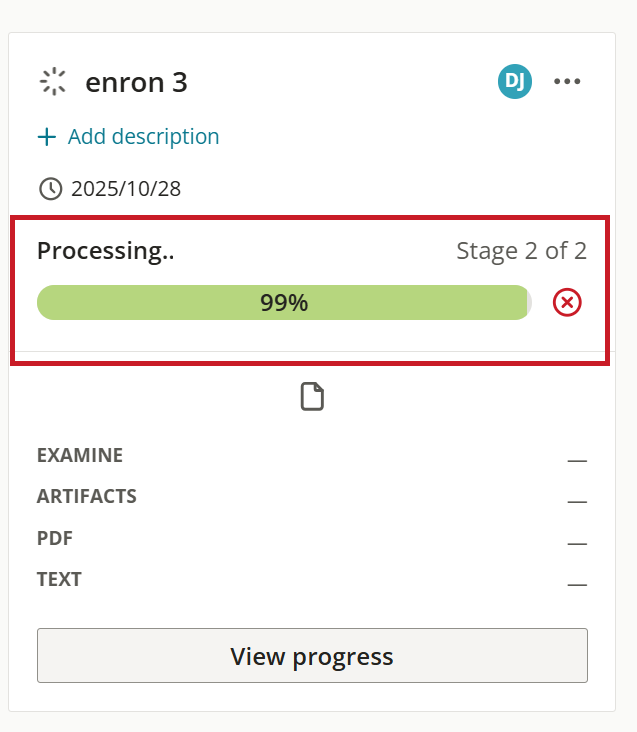This screenshot has width=637, height=732.
Task: Click the green 99% progress bar
Action: click(284, 303)
